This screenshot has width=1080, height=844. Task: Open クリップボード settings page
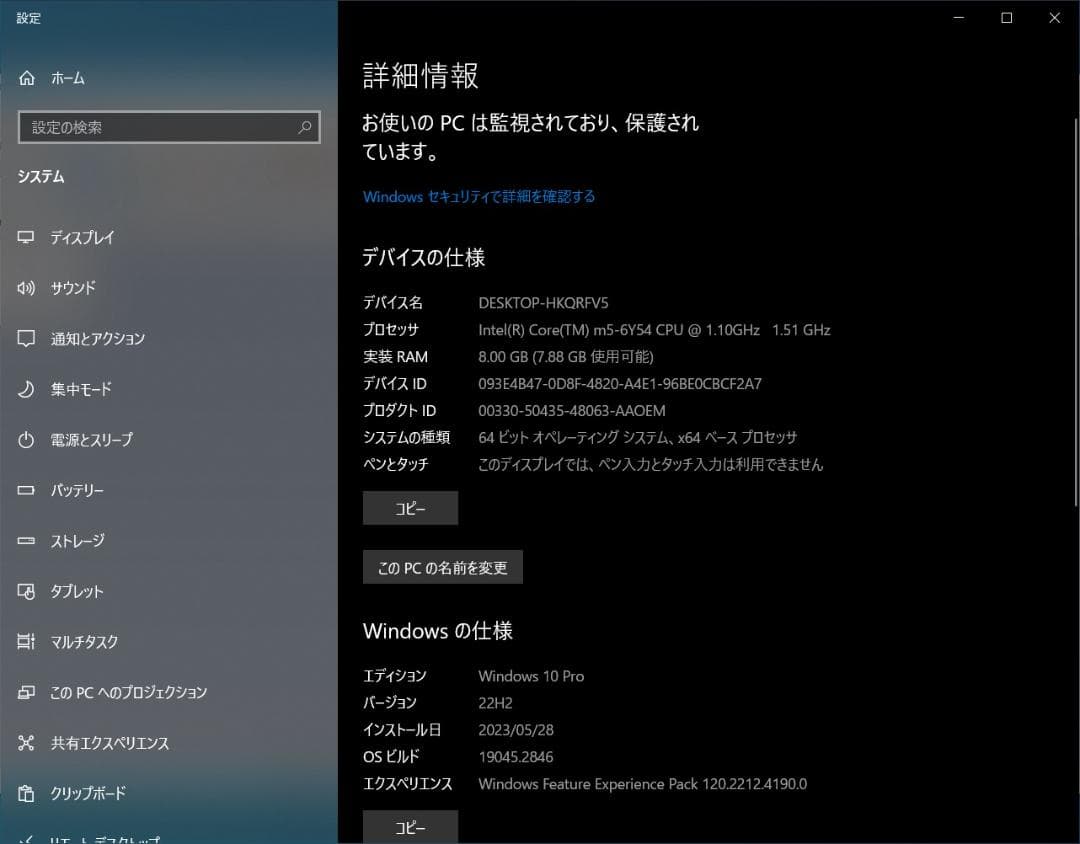coord(88,793)
